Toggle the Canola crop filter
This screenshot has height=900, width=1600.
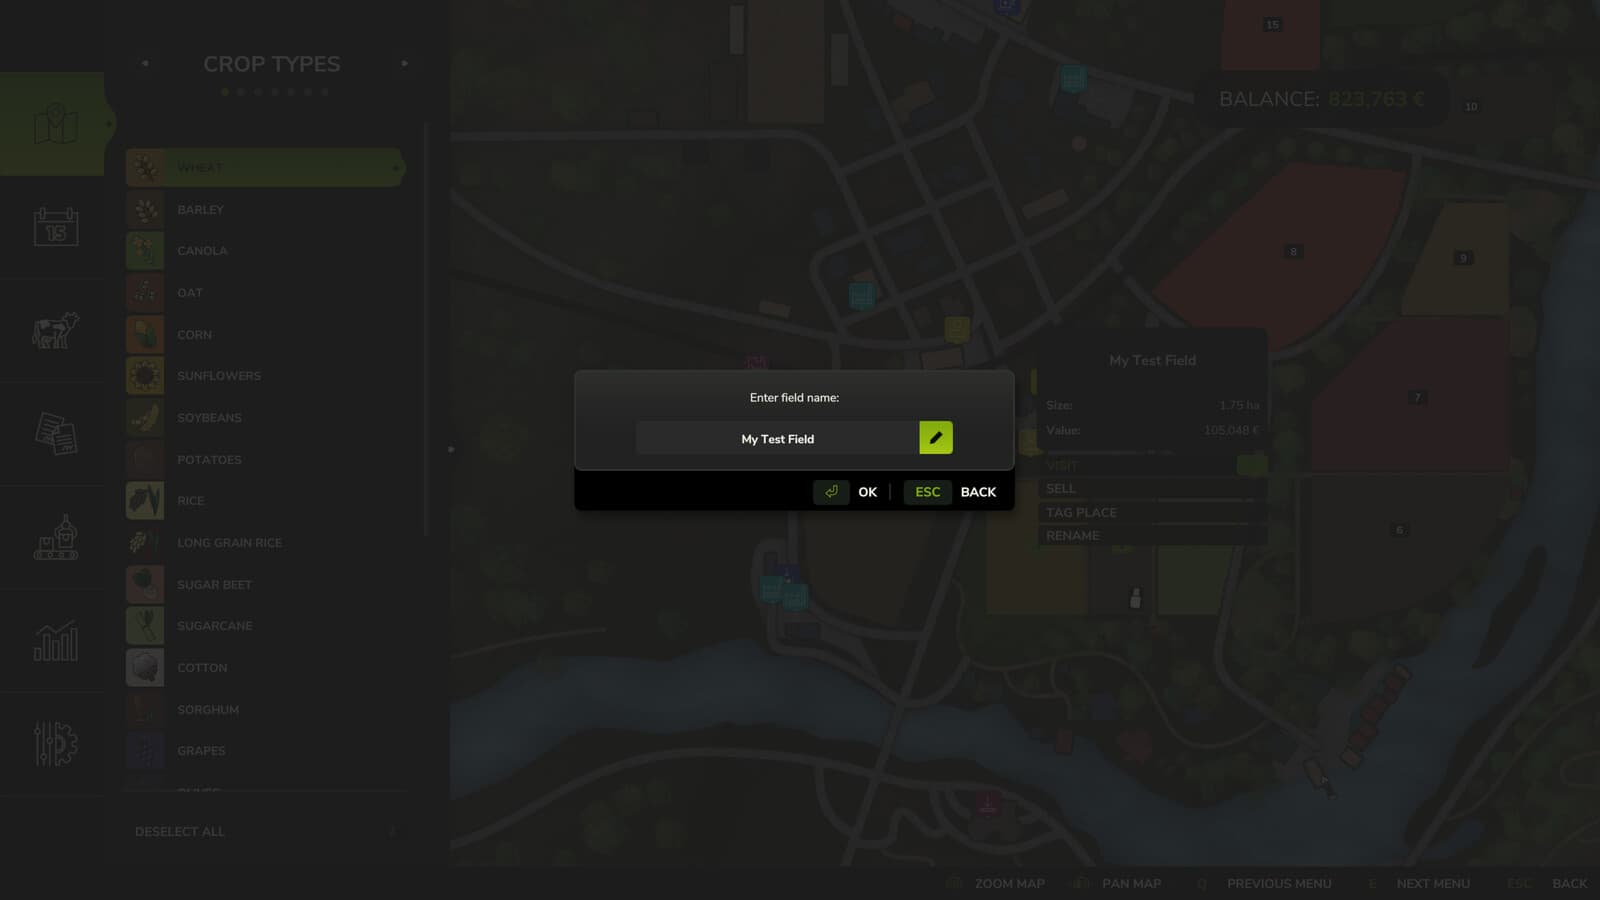[265, 251]
